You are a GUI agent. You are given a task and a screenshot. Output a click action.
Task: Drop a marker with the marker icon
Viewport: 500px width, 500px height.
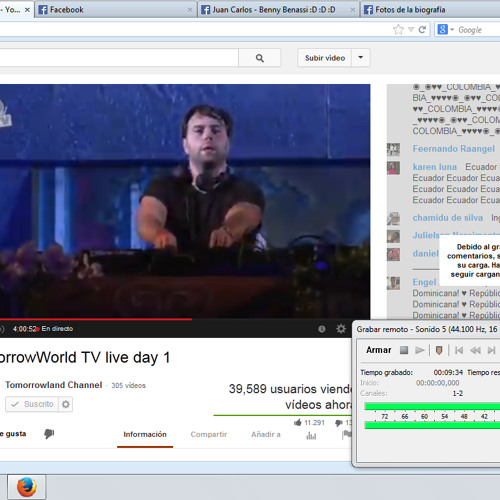[x=439, y=350]
